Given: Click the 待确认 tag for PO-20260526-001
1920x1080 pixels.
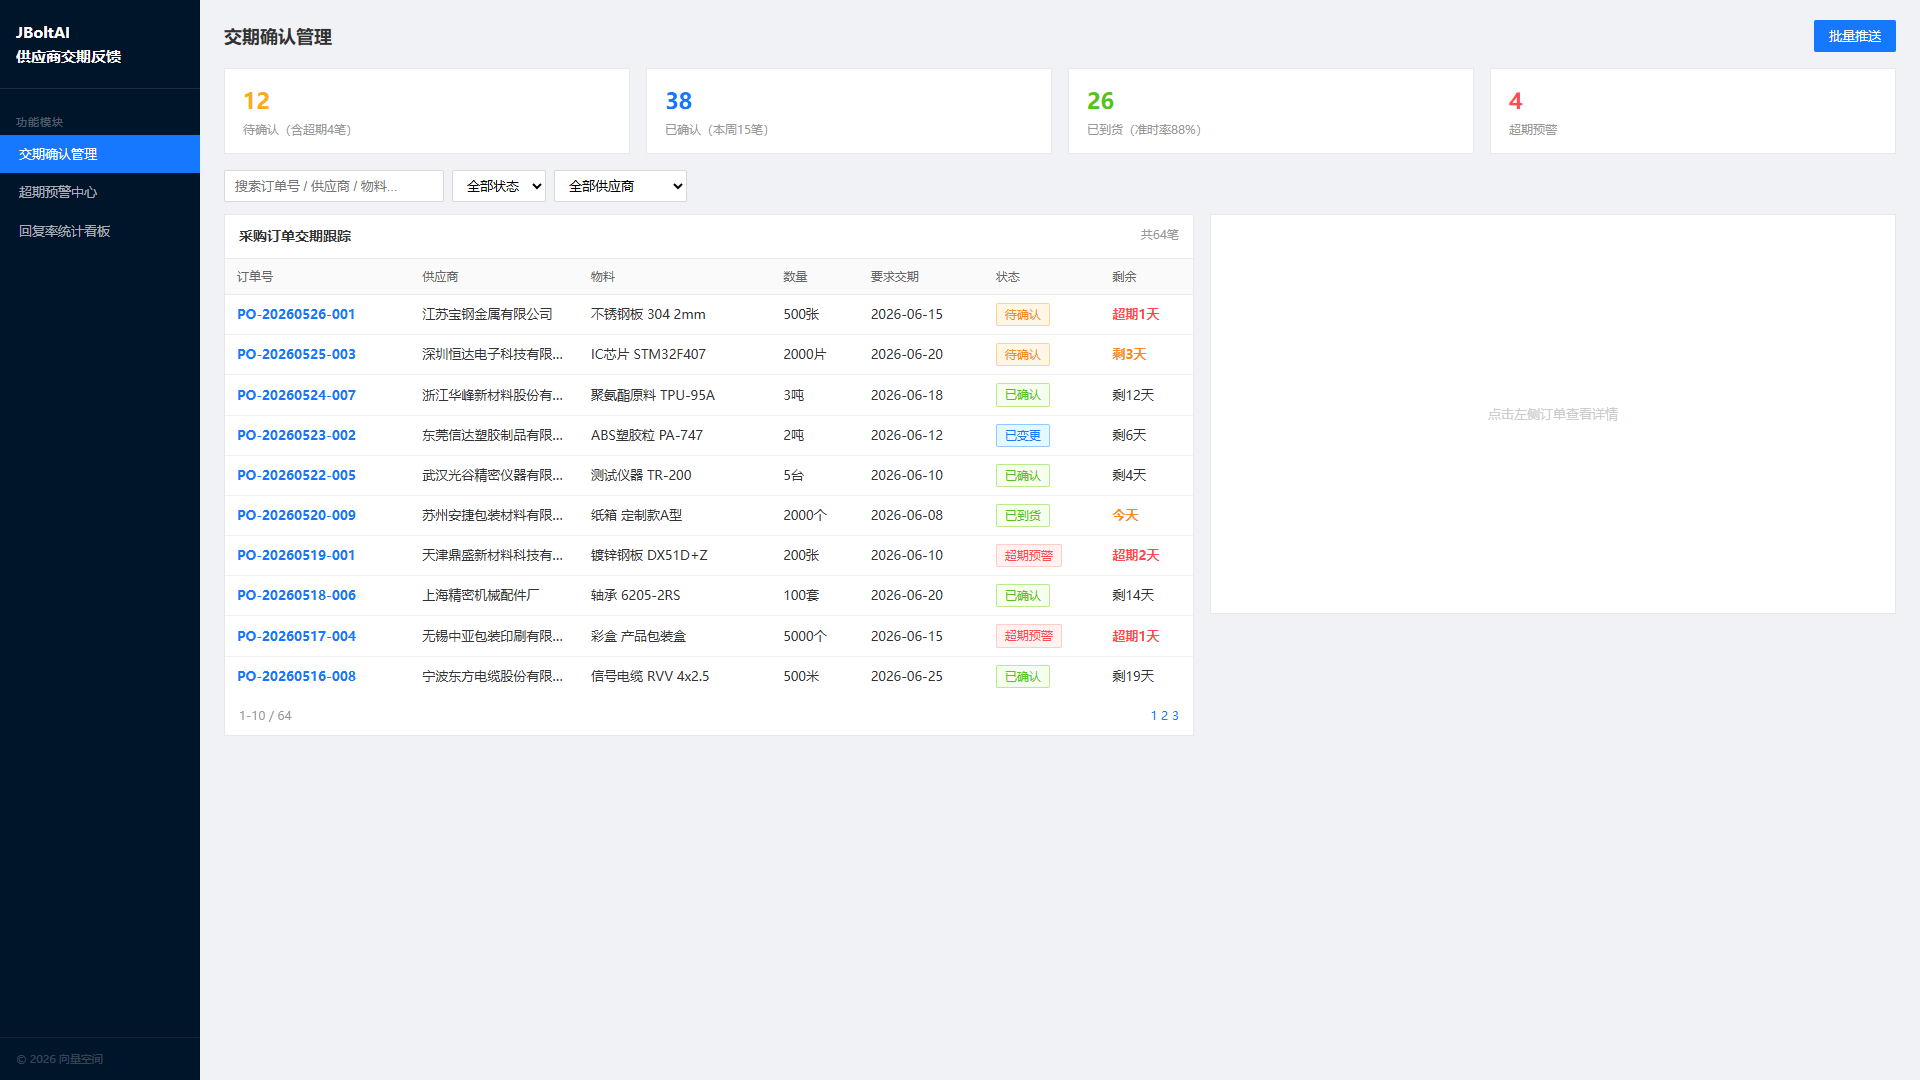Looking at the screenshot, I should (x=1022, y=315).
